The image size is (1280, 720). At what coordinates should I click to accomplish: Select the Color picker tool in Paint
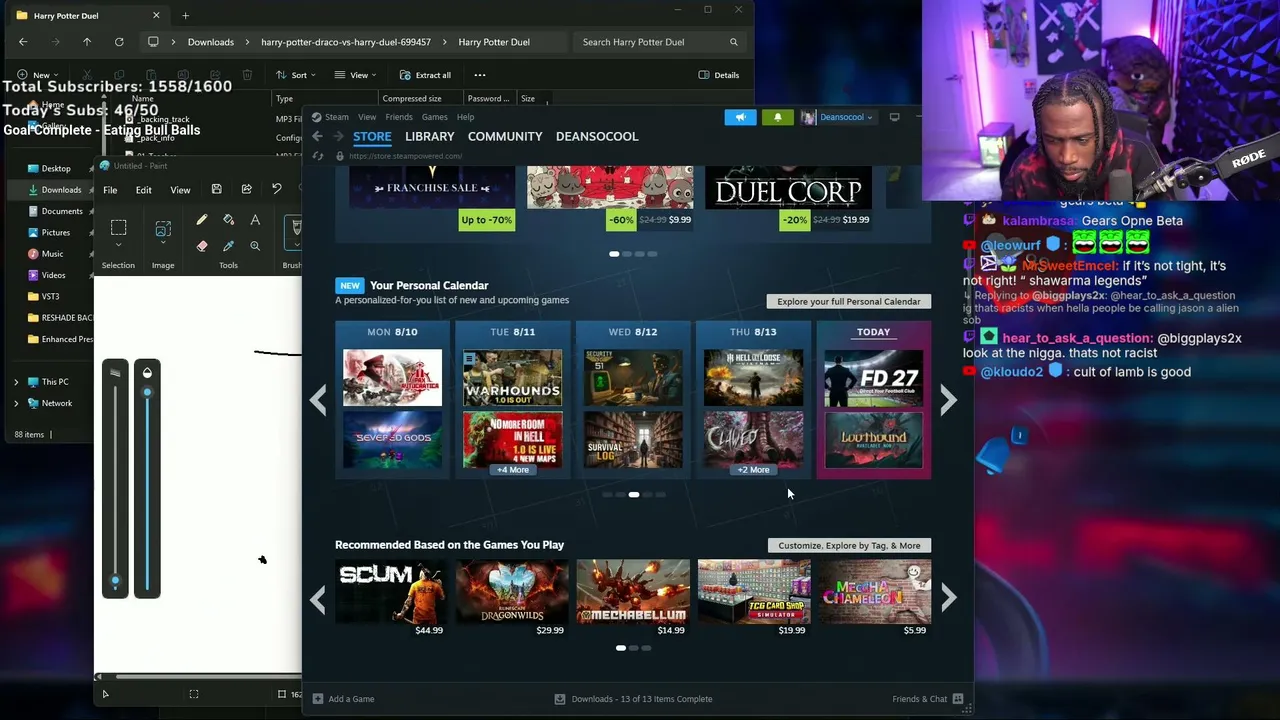(229, 246)
